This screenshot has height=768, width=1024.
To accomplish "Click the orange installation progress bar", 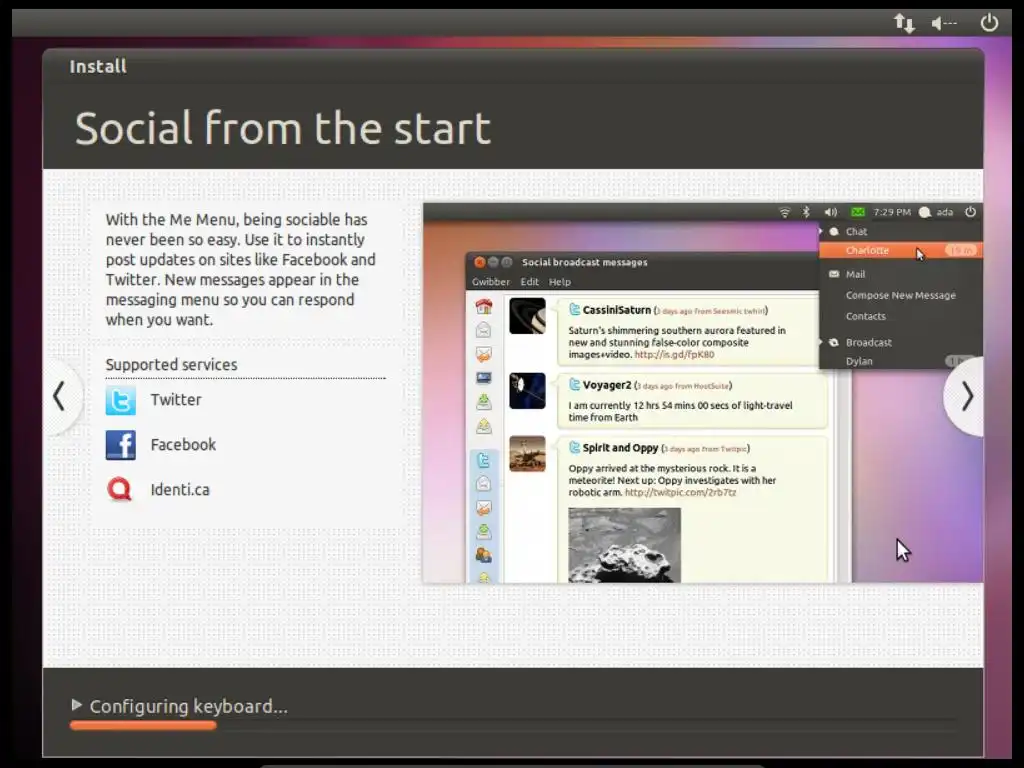I will pyautogui.click(x=143, y=725).
